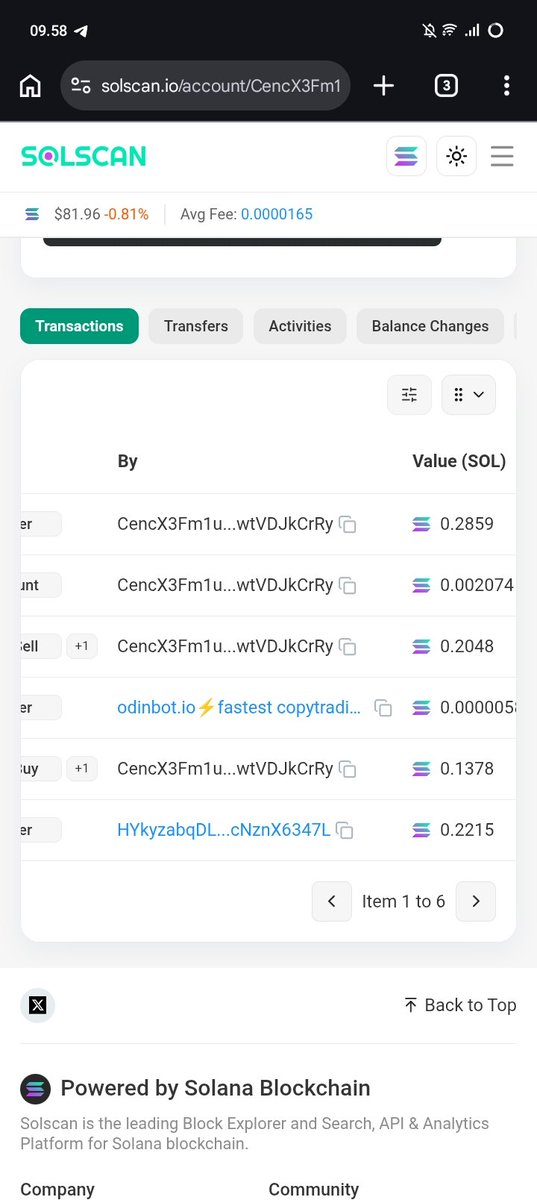The width and height of the screenshot is (537, 1200).
Task: Open a new browser tab with plus
Action: click(x=384, y=86)
